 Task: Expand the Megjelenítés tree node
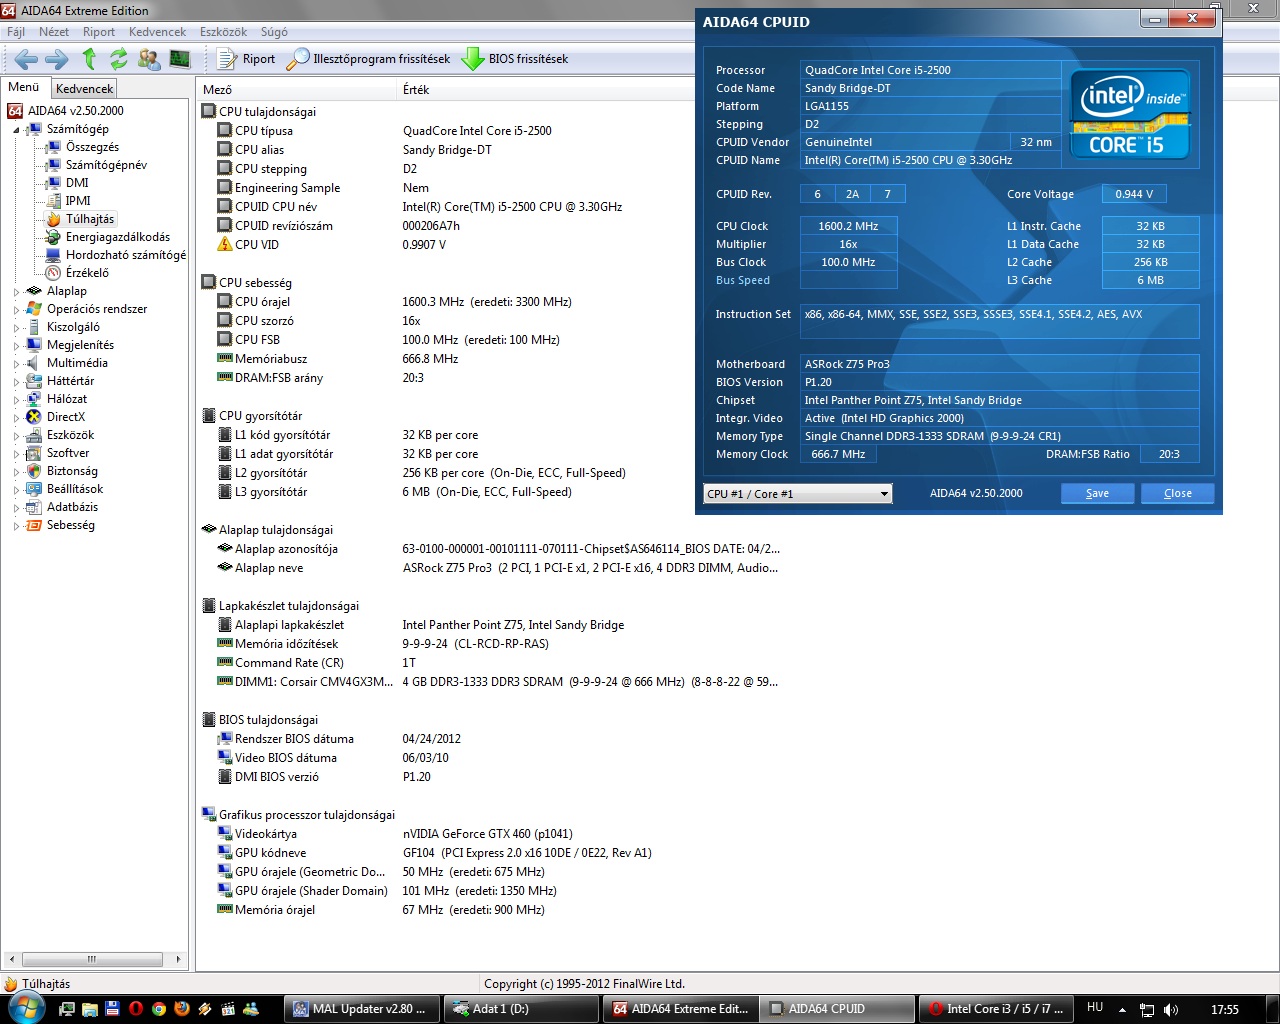point(16,345)
